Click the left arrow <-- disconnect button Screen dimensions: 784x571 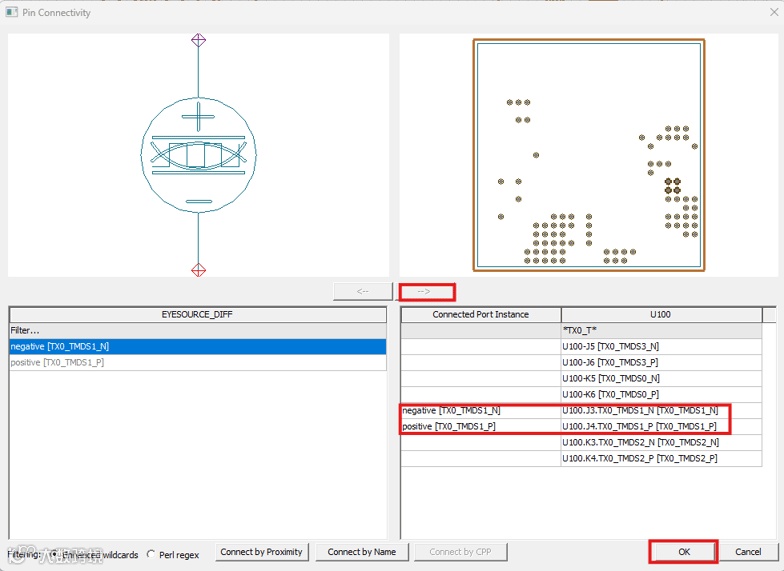(x=363, y=292)
